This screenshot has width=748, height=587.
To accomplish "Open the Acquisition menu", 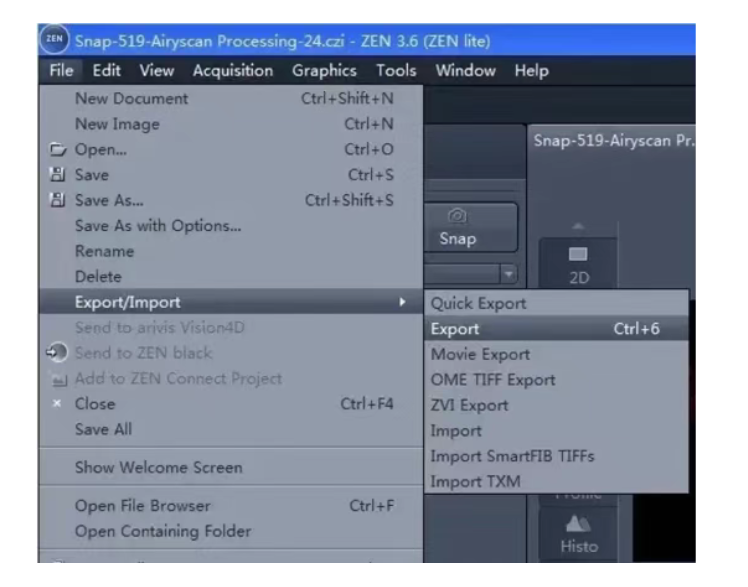I will point(232,70).
